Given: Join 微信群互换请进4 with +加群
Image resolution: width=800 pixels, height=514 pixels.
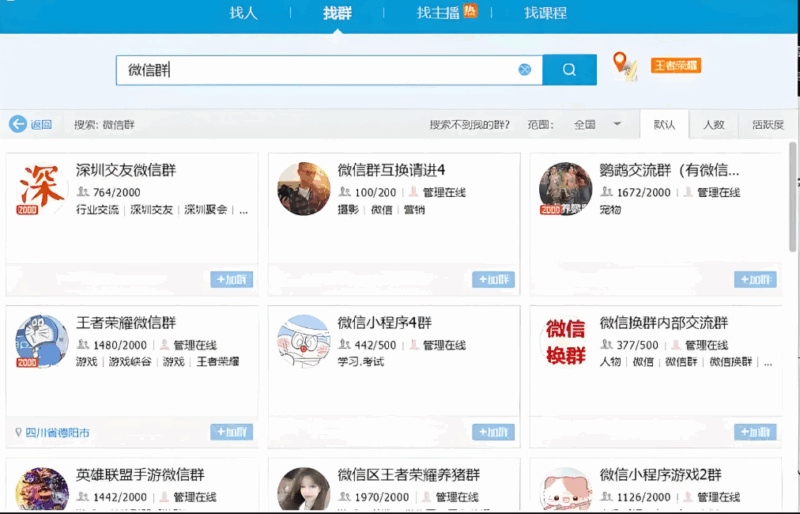Looking at the screenshot, I should click(493, 279).
